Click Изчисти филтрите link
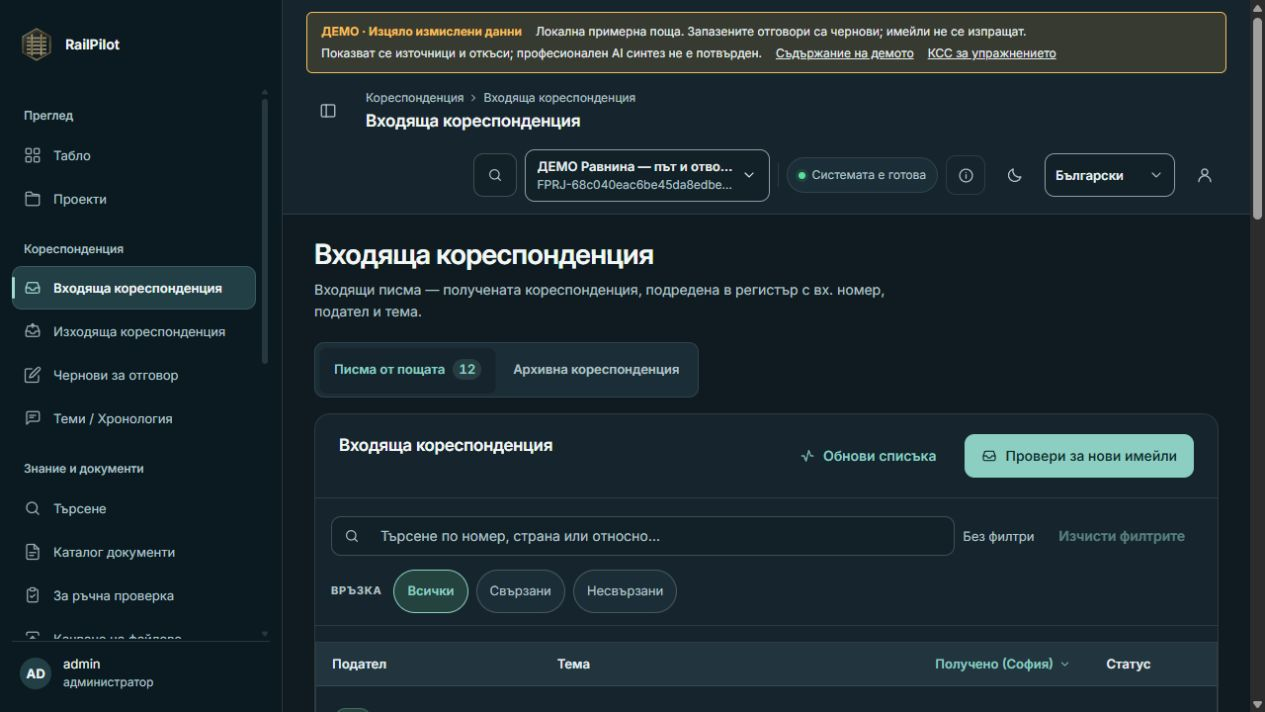Screen dimensions: 1265x712 tap(1121, 536)
